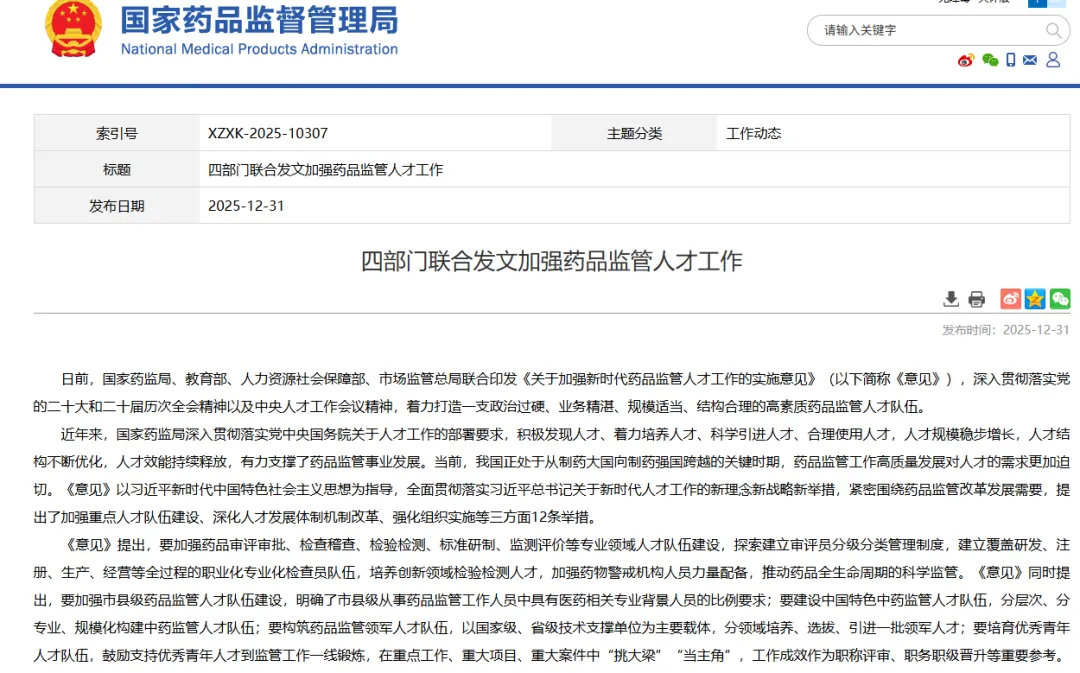This screenshot has width=1080, height=673.
Task: Open the mobile phone icon in header
Action: 1010,60
